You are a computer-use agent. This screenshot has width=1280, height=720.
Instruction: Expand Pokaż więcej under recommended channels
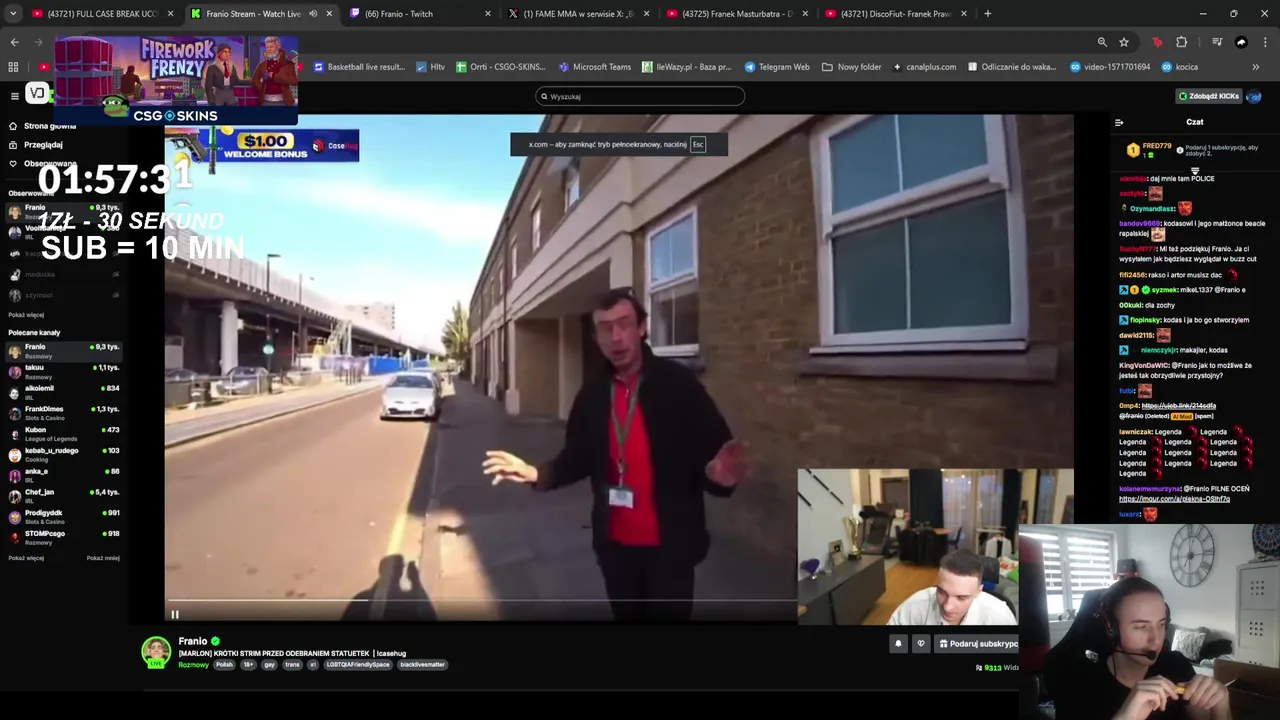(x=26, y=558)
